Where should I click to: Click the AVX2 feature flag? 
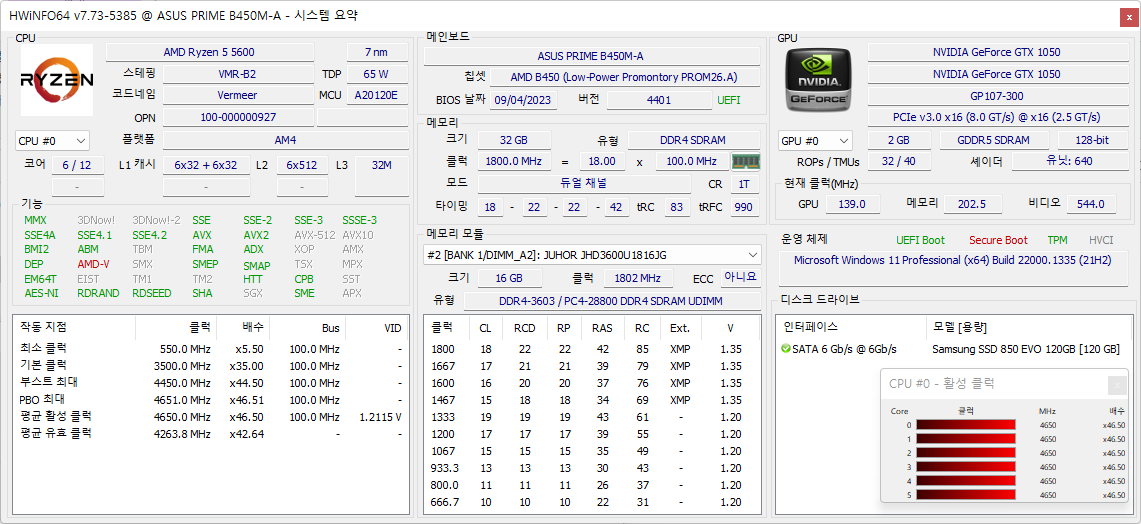click(x=256, y=235)
